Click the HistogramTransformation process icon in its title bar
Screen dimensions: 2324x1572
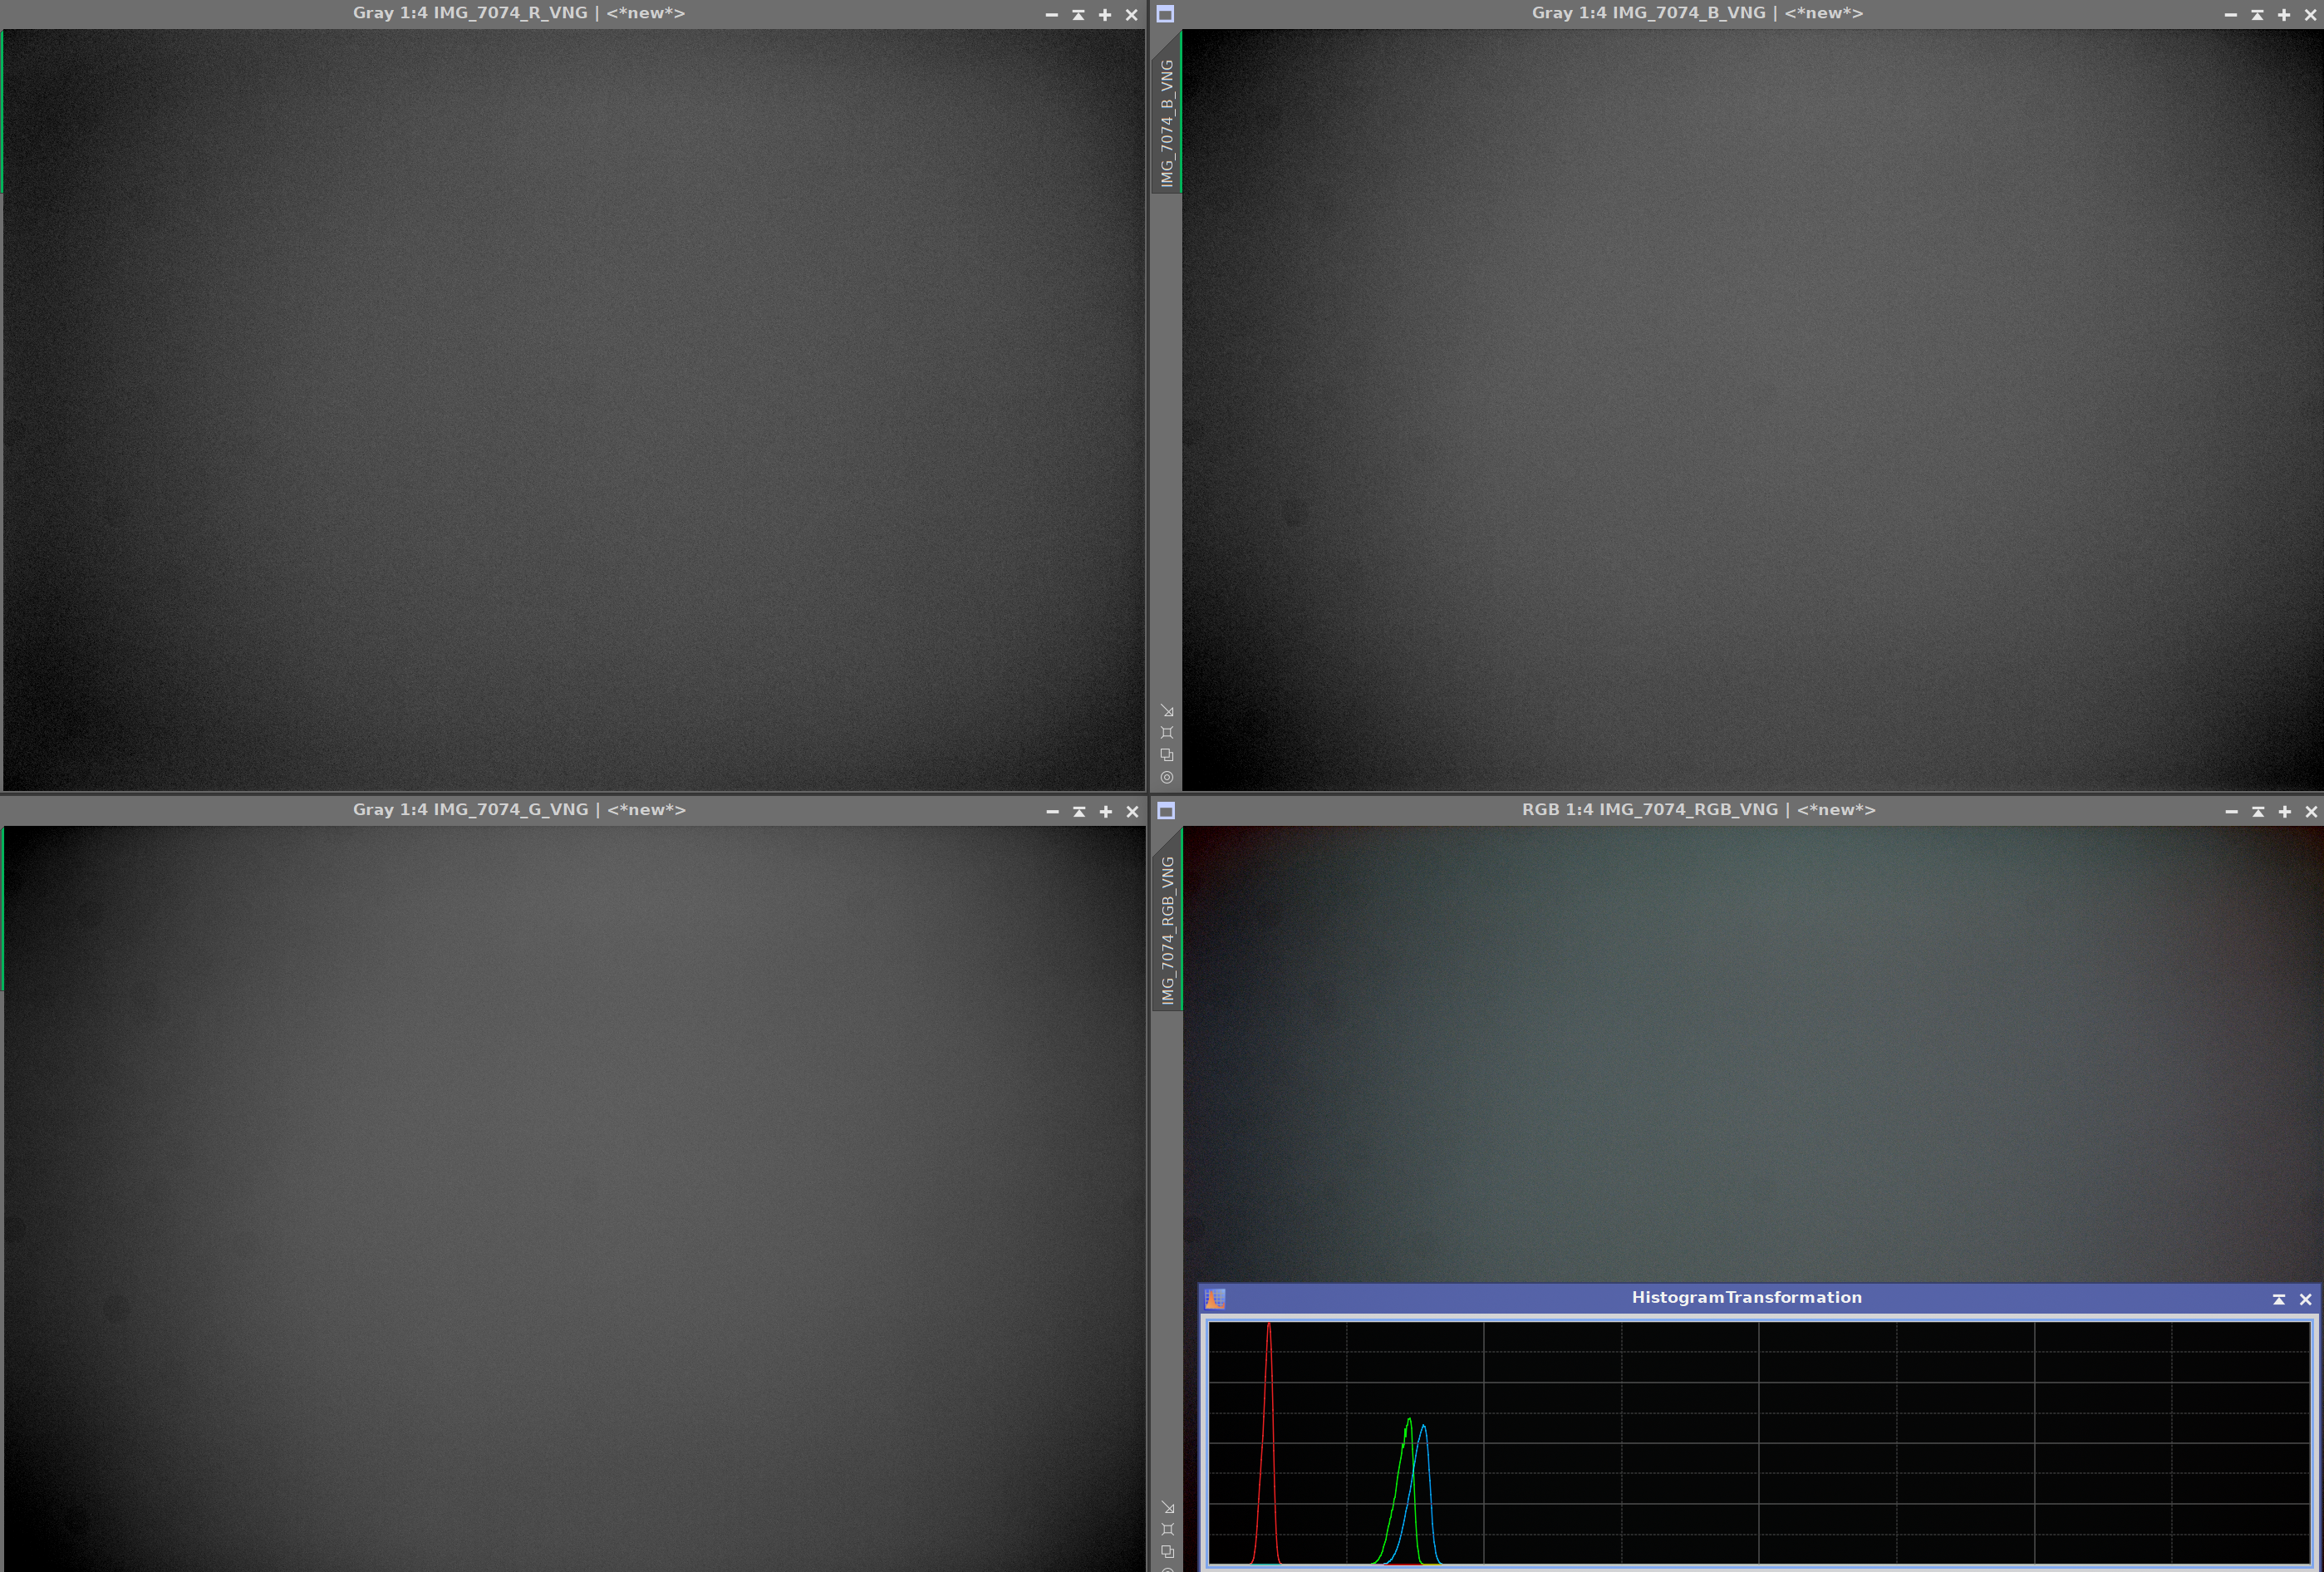[1215, 1299]
